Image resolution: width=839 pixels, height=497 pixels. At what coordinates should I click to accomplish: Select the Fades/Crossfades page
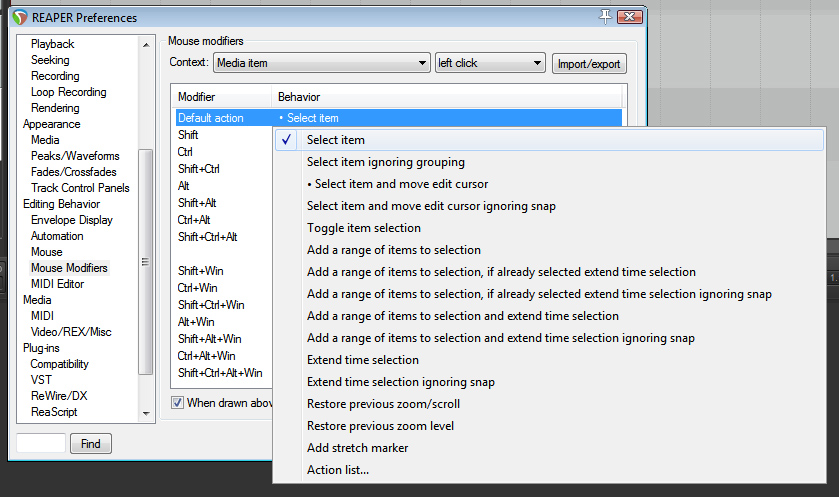73,172
